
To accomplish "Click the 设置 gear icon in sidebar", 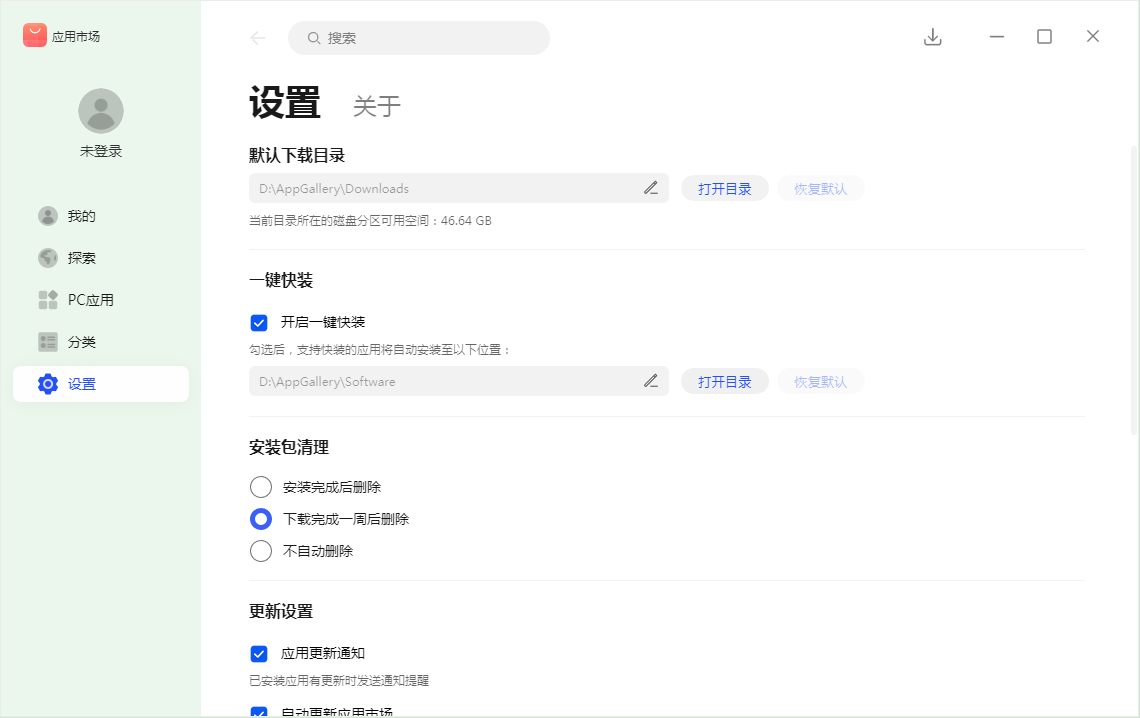I will (x=48, y=383).
